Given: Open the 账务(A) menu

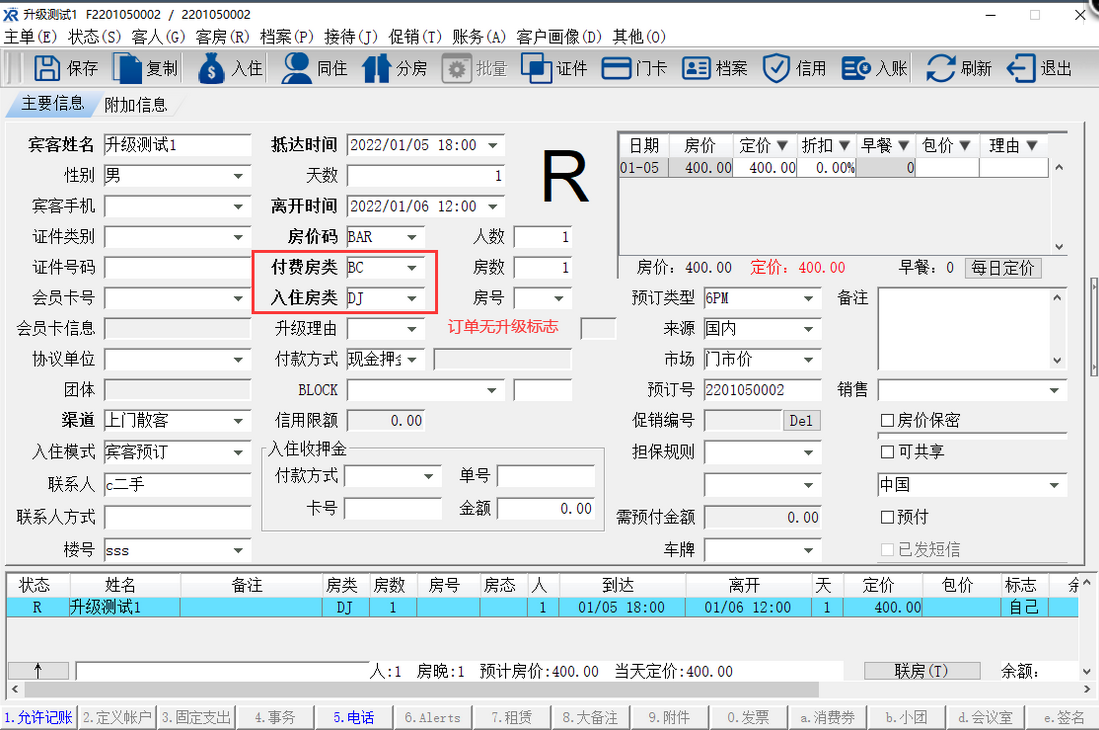Looking at the screenshot, I should 479,36.
